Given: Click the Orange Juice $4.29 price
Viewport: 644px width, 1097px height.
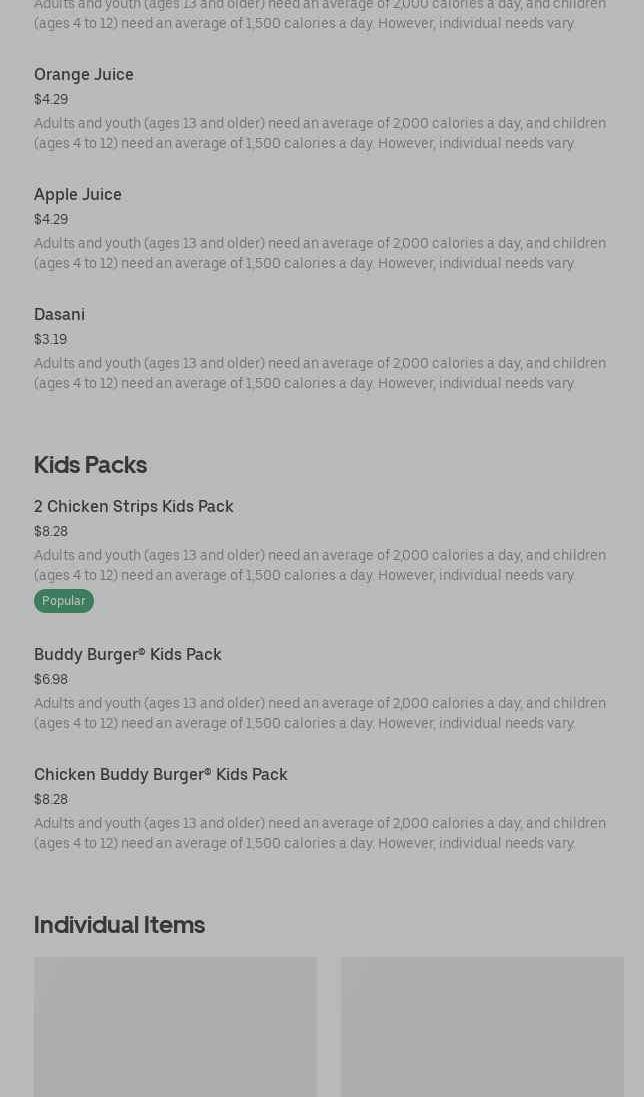Looking at the screenshot, I should [x=51, y=100].
